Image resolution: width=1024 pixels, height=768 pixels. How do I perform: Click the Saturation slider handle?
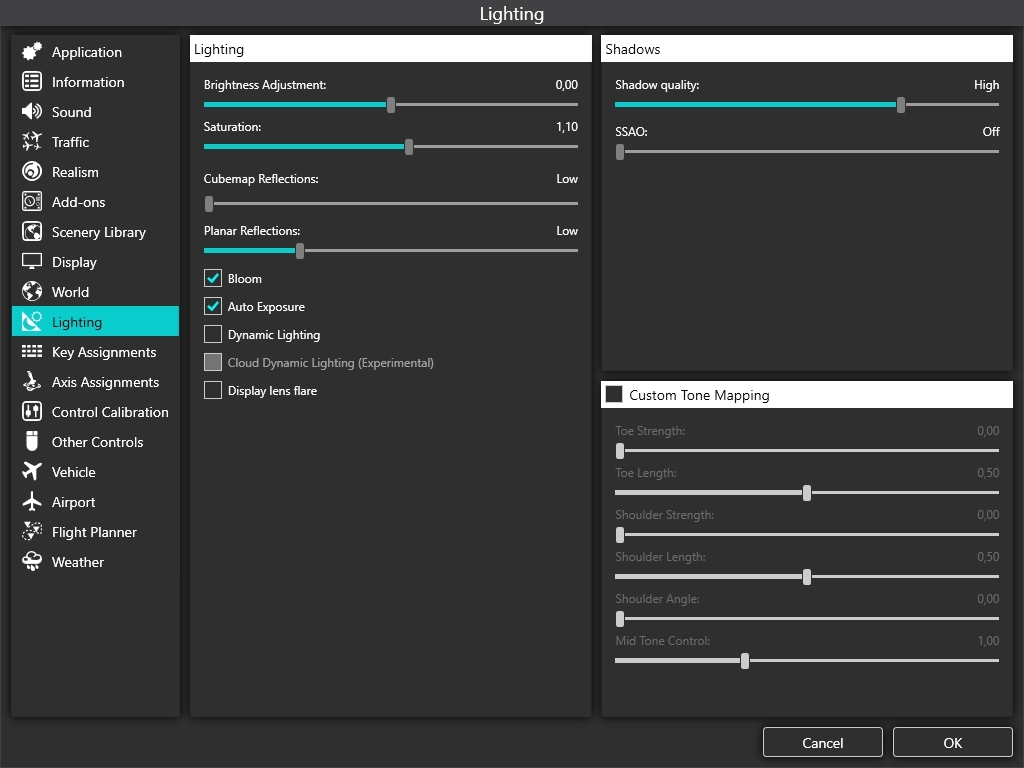[409, 147]
